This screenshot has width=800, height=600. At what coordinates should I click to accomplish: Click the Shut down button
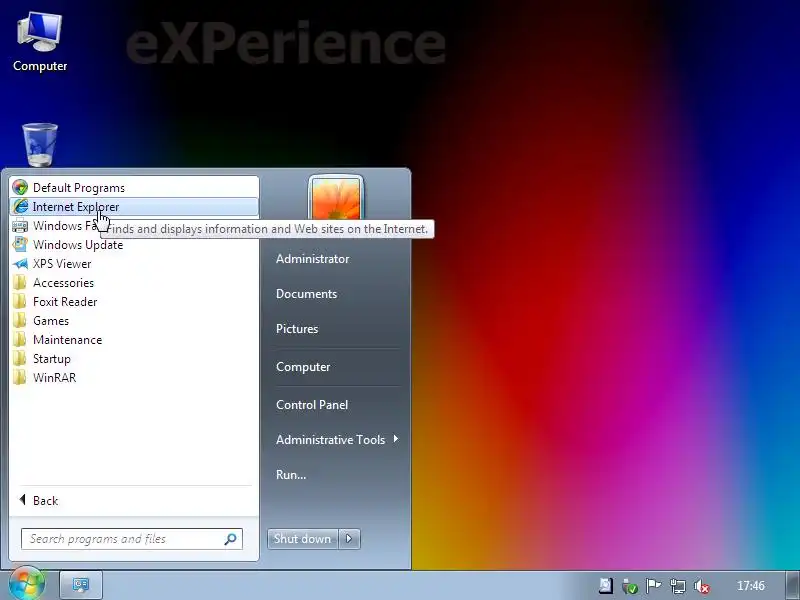[x=303, y=539]
